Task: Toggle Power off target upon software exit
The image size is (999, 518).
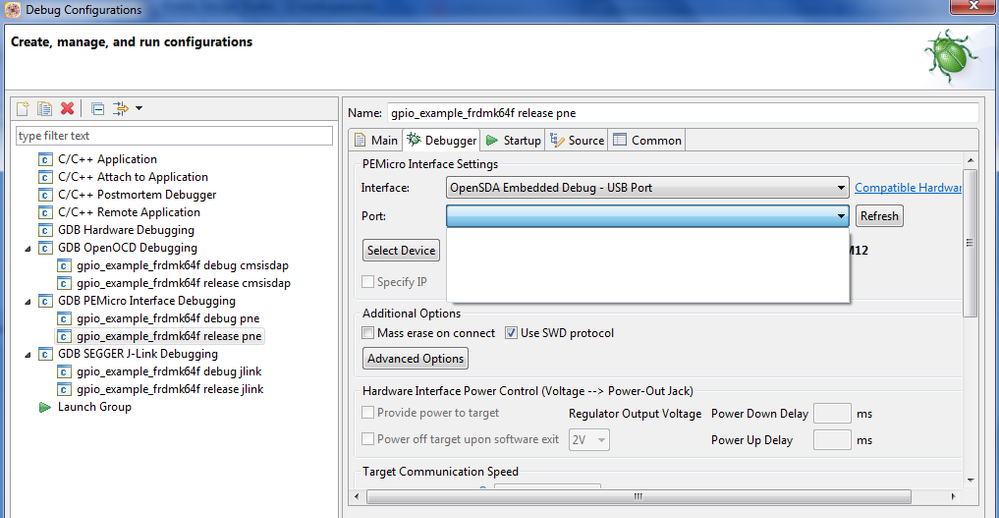Action: coord(368,439)
